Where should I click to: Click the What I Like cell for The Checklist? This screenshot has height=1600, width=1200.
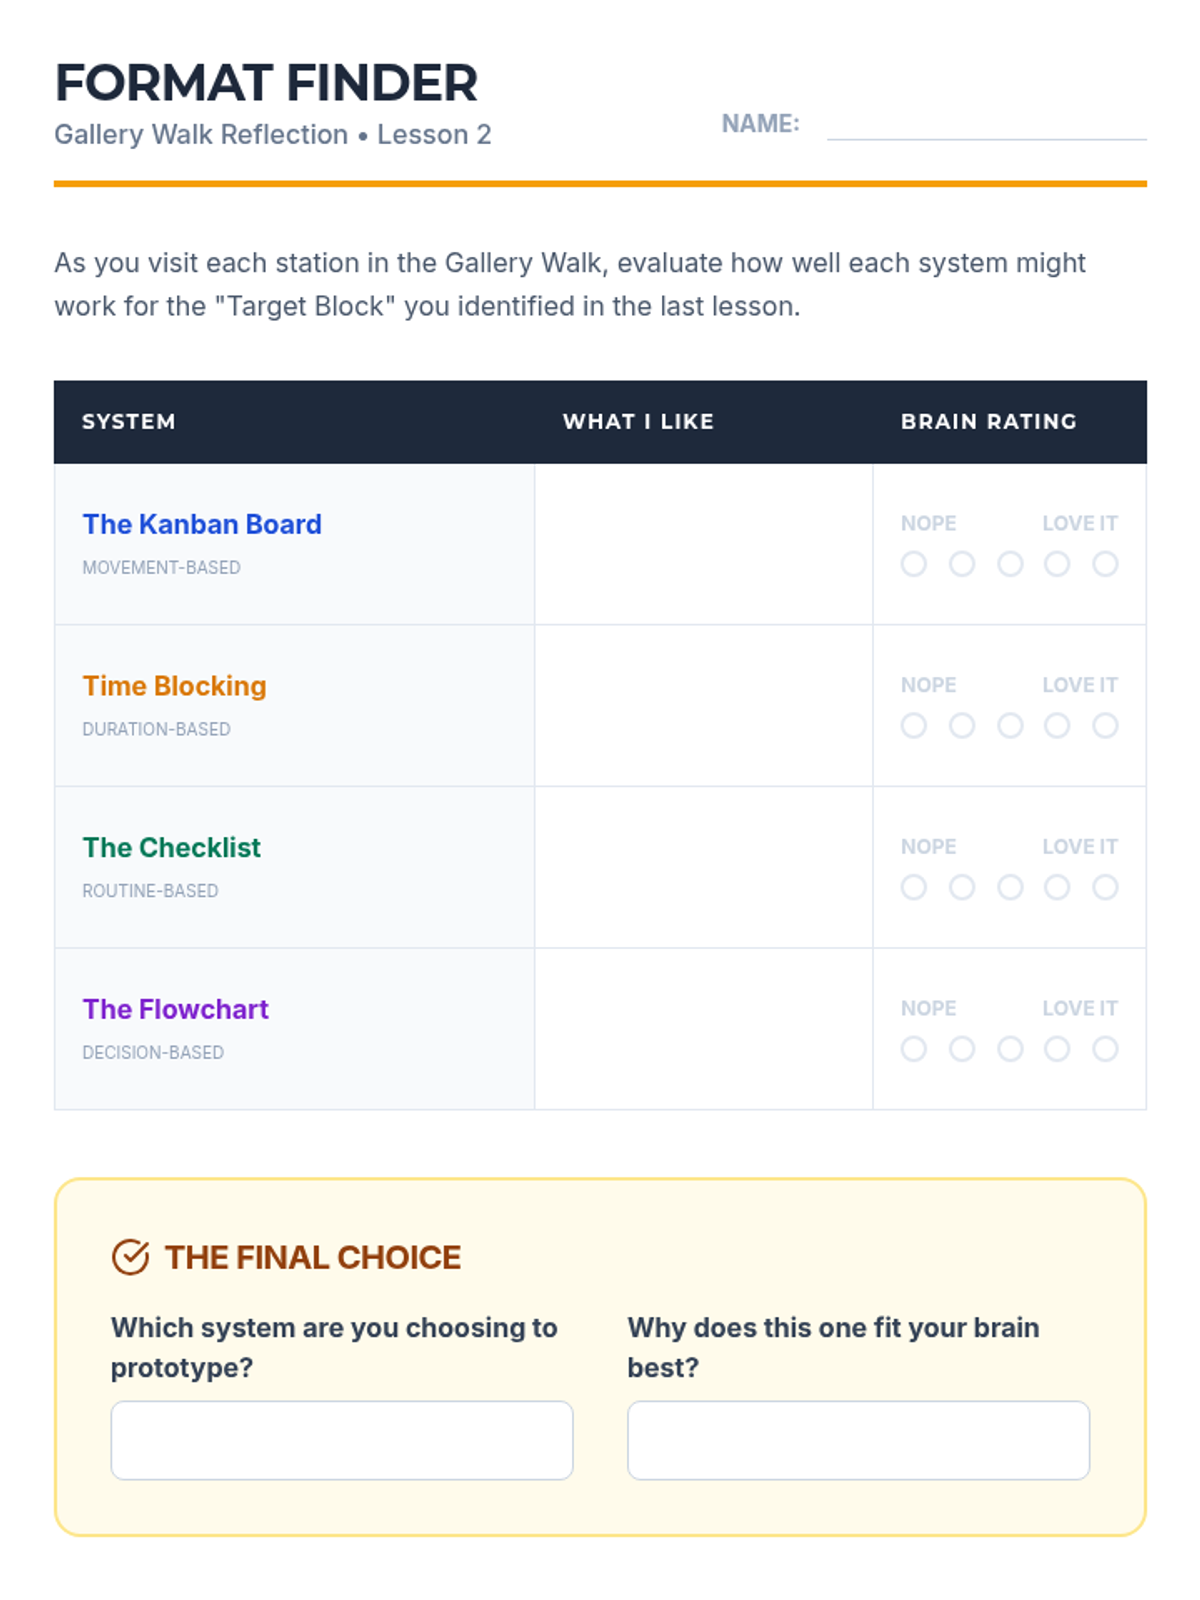tap(704, 868)
